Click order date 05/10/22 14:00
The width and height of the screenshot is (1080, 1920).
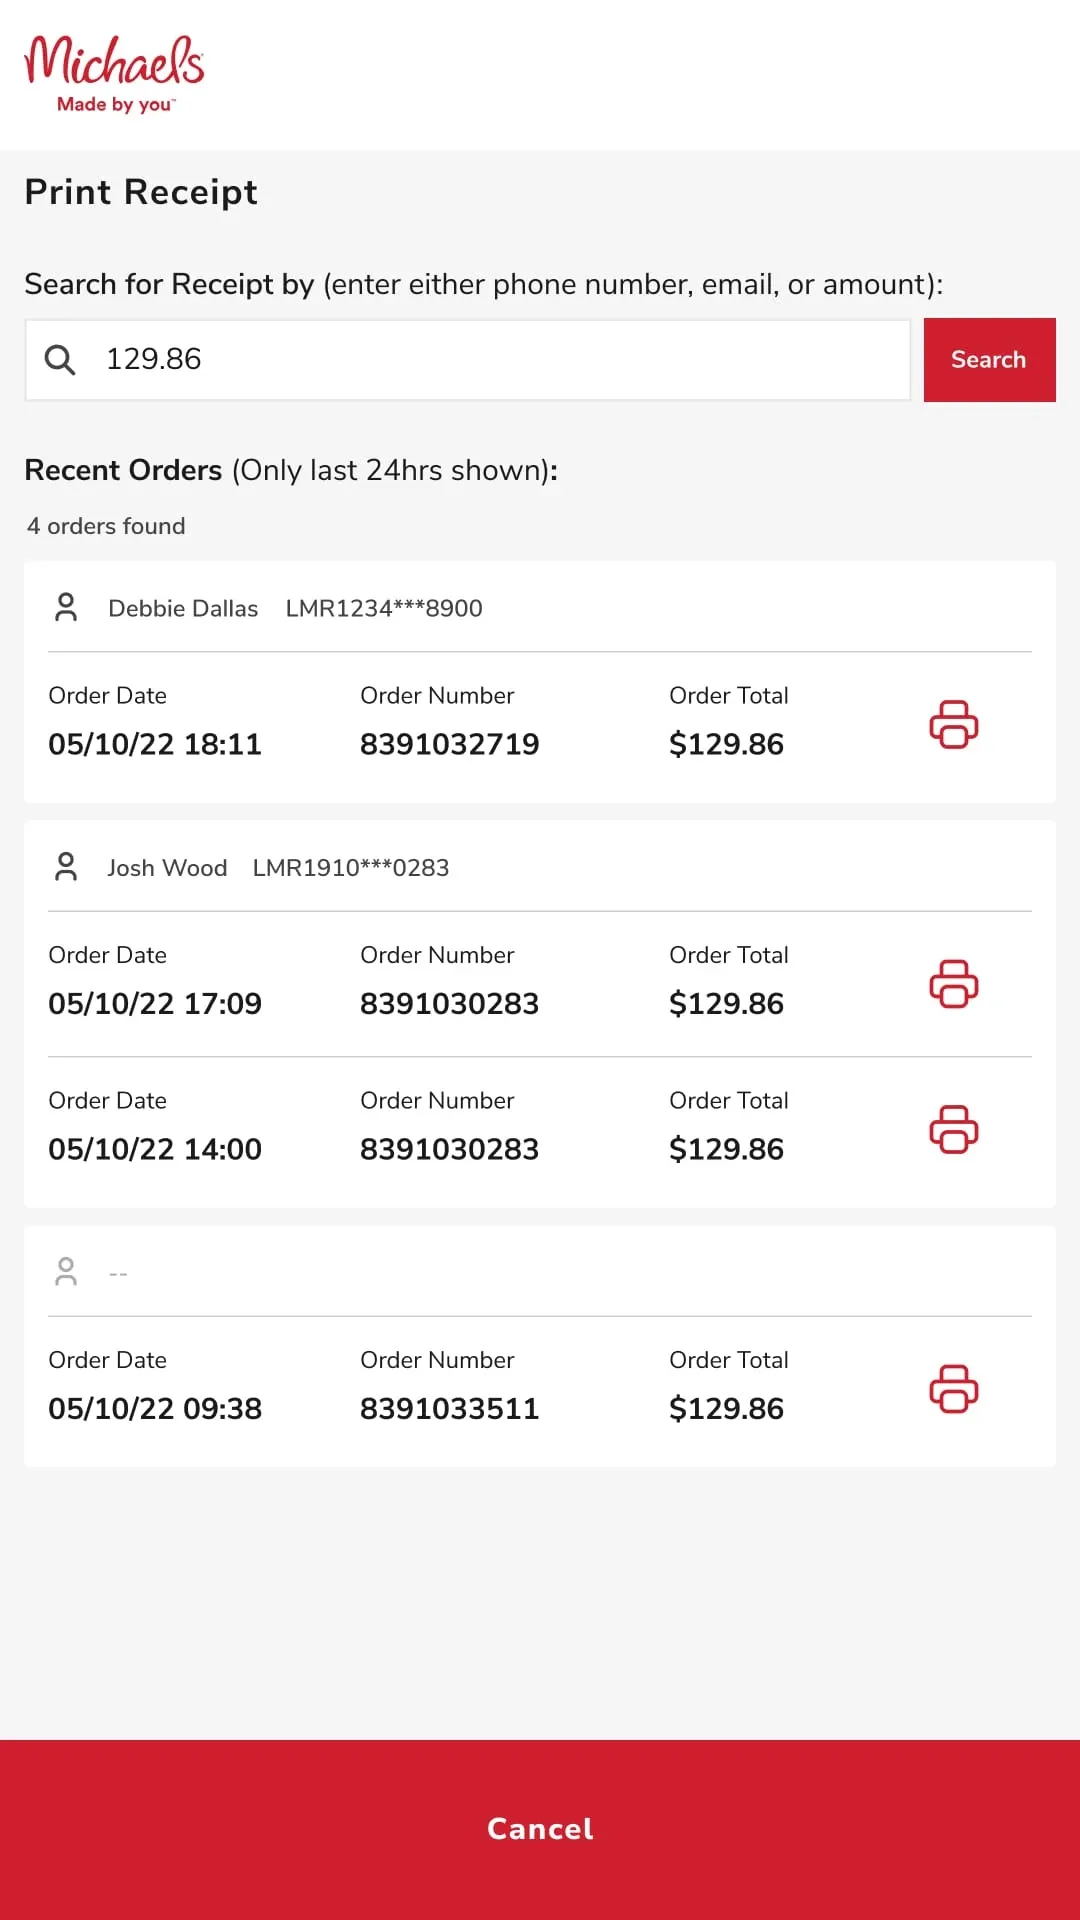155,1149
